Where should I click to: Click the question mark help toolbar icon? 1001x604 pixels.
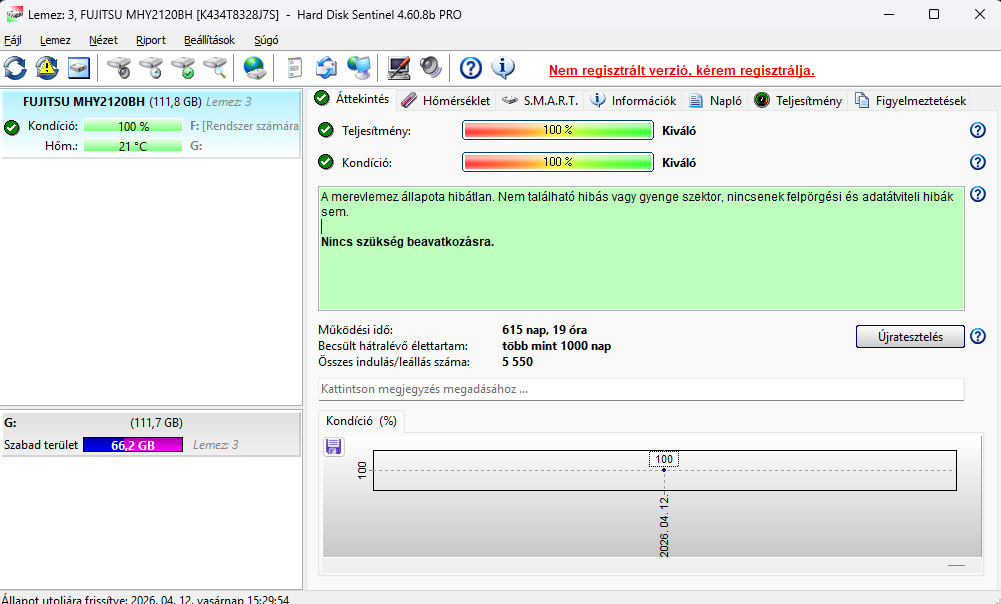[x=470, y=68]
